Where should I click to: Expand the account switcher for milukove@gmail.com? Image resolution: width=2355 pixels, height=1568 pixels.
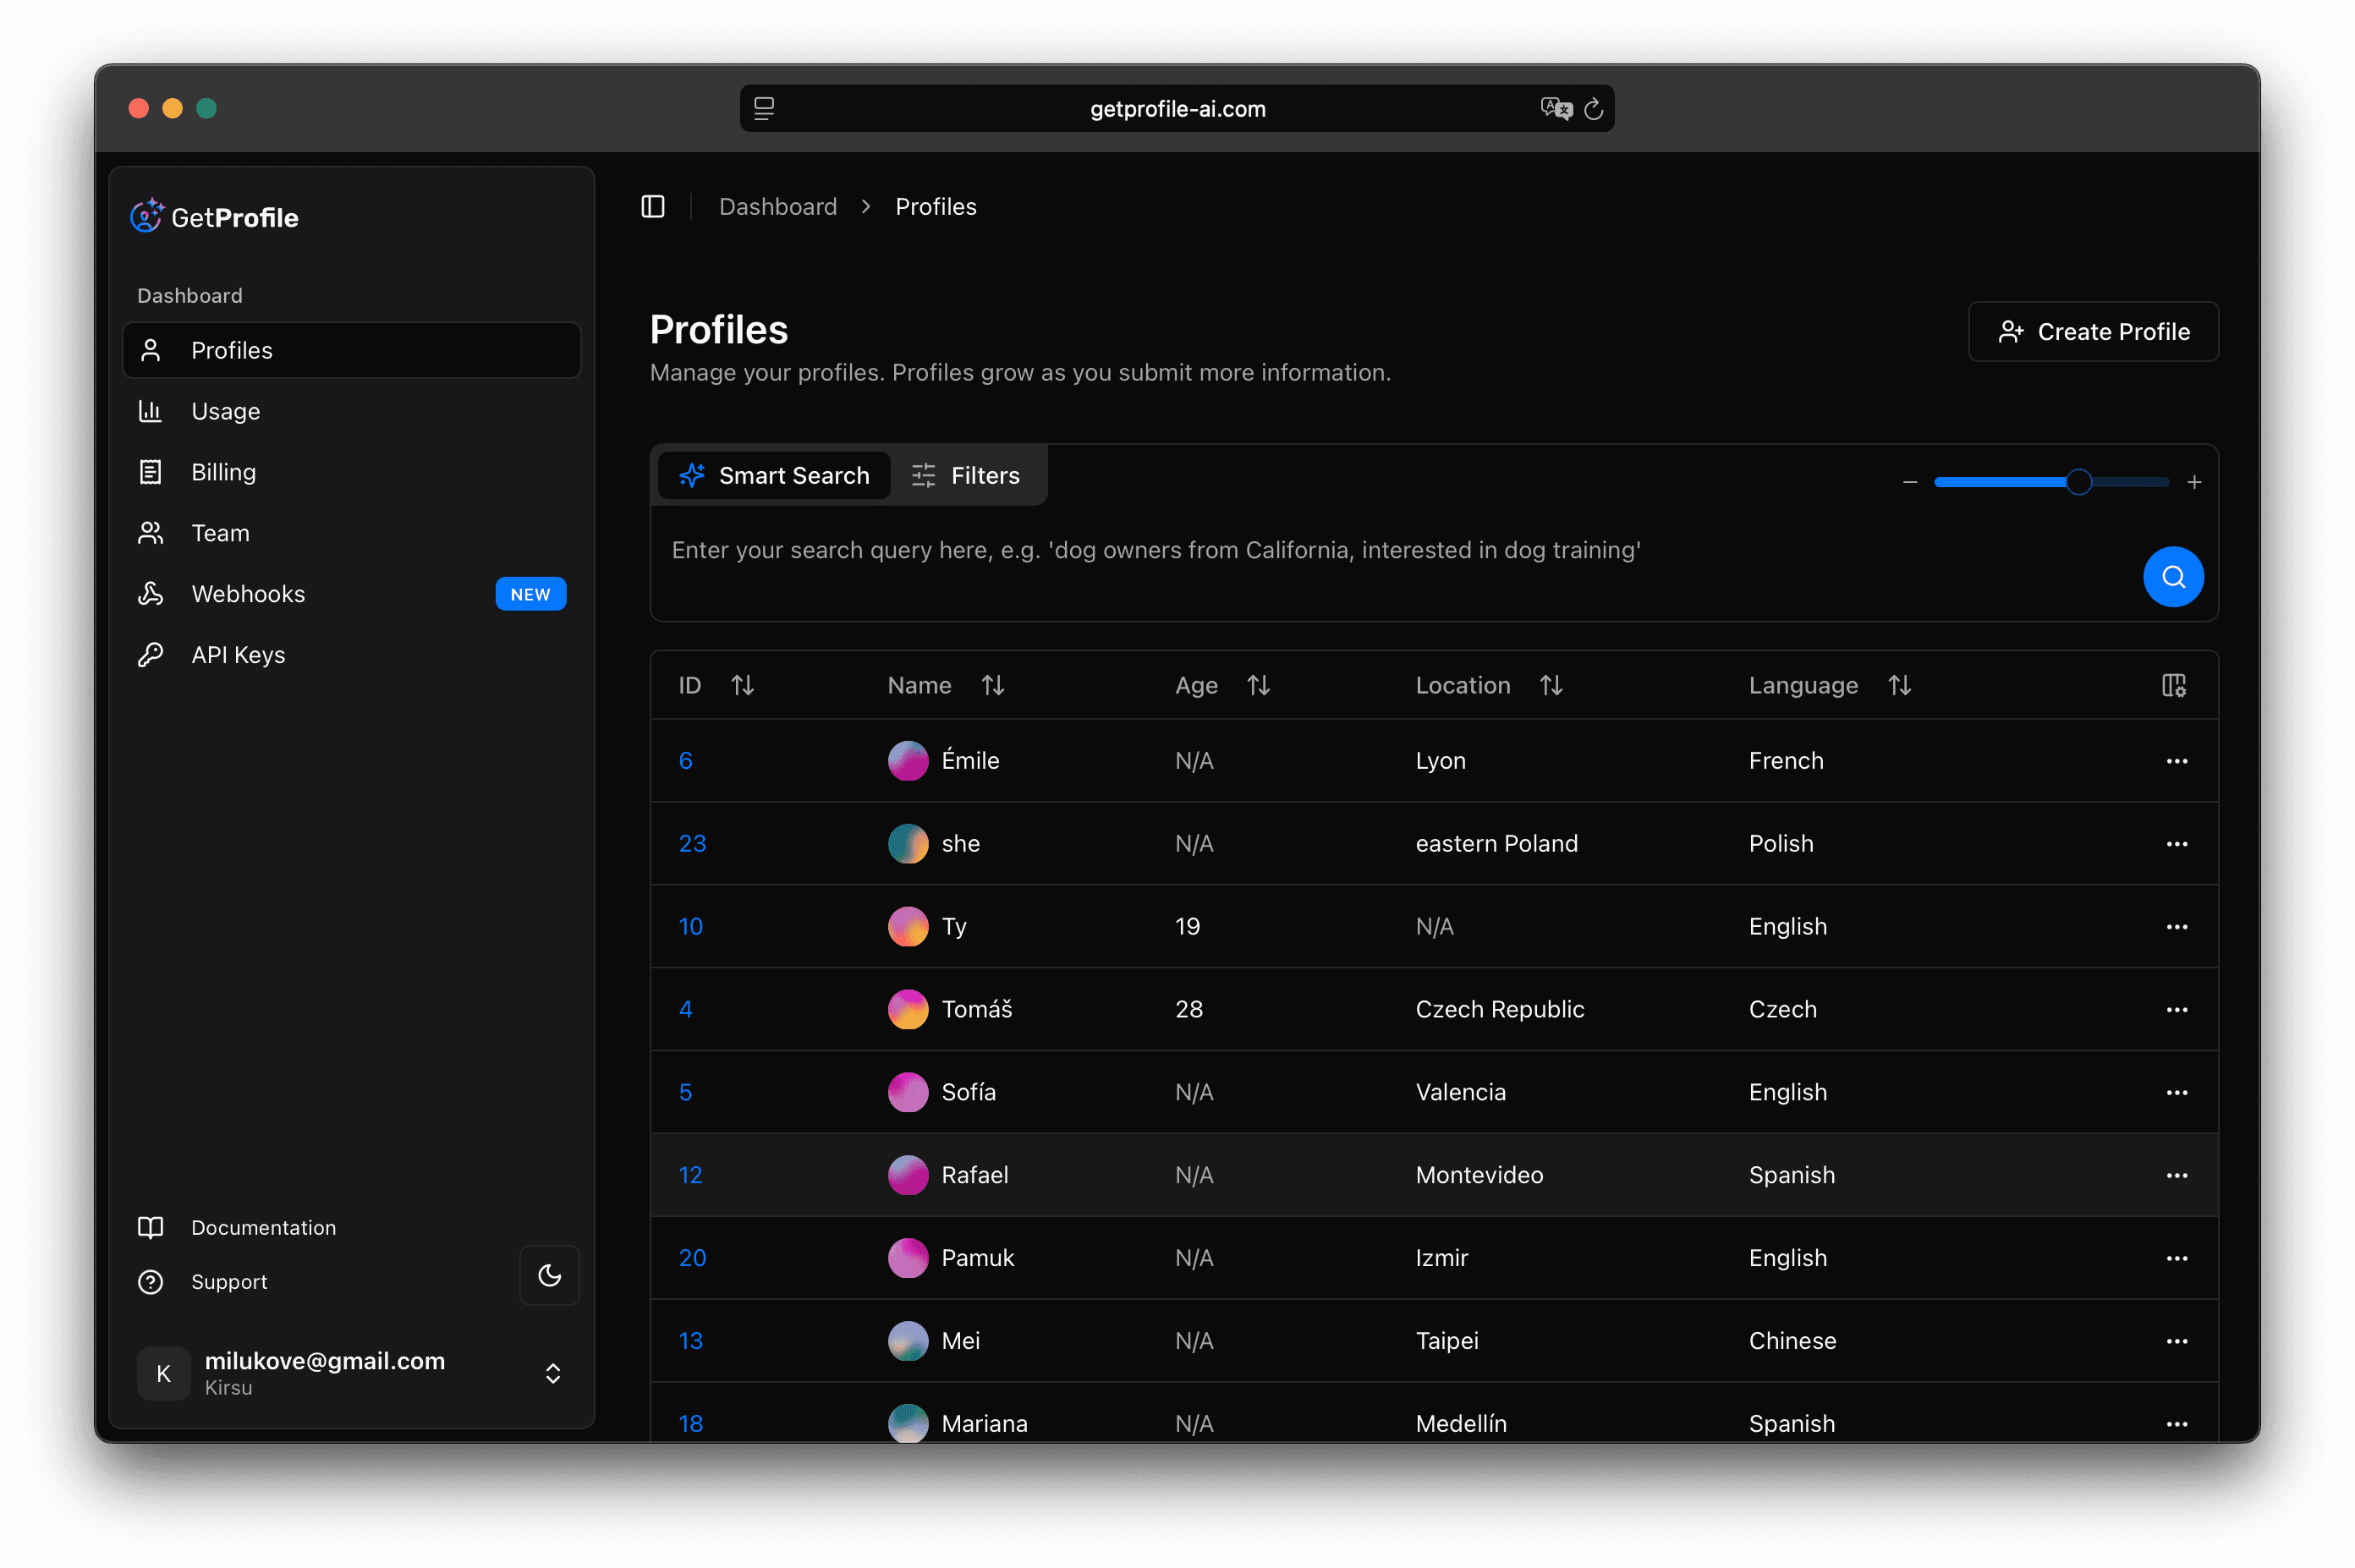tap(552, 1373)
